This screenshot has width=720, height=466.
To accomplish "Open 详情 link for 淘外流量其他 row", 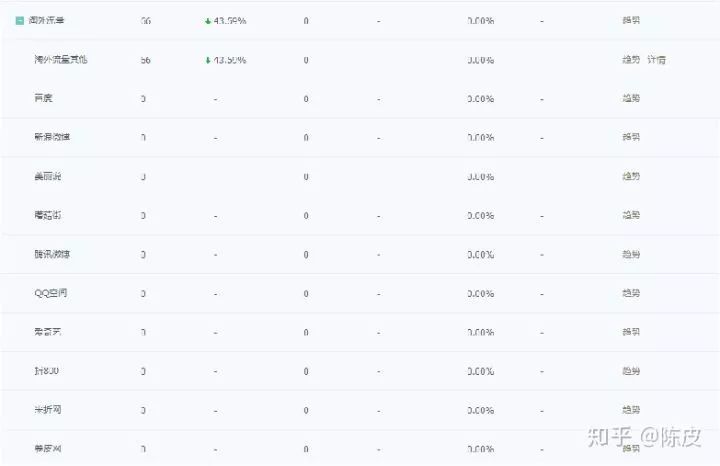I will [x=656, y=59].
